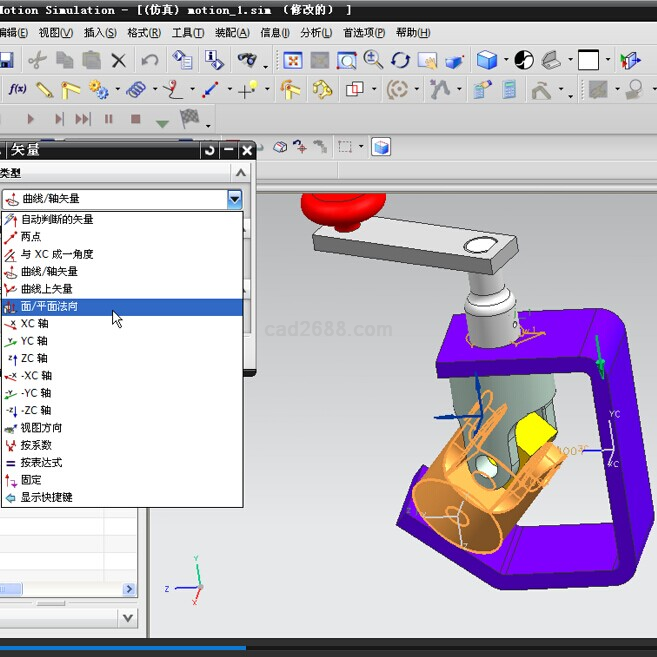Click the checkered flag icon

pos(189,119)
